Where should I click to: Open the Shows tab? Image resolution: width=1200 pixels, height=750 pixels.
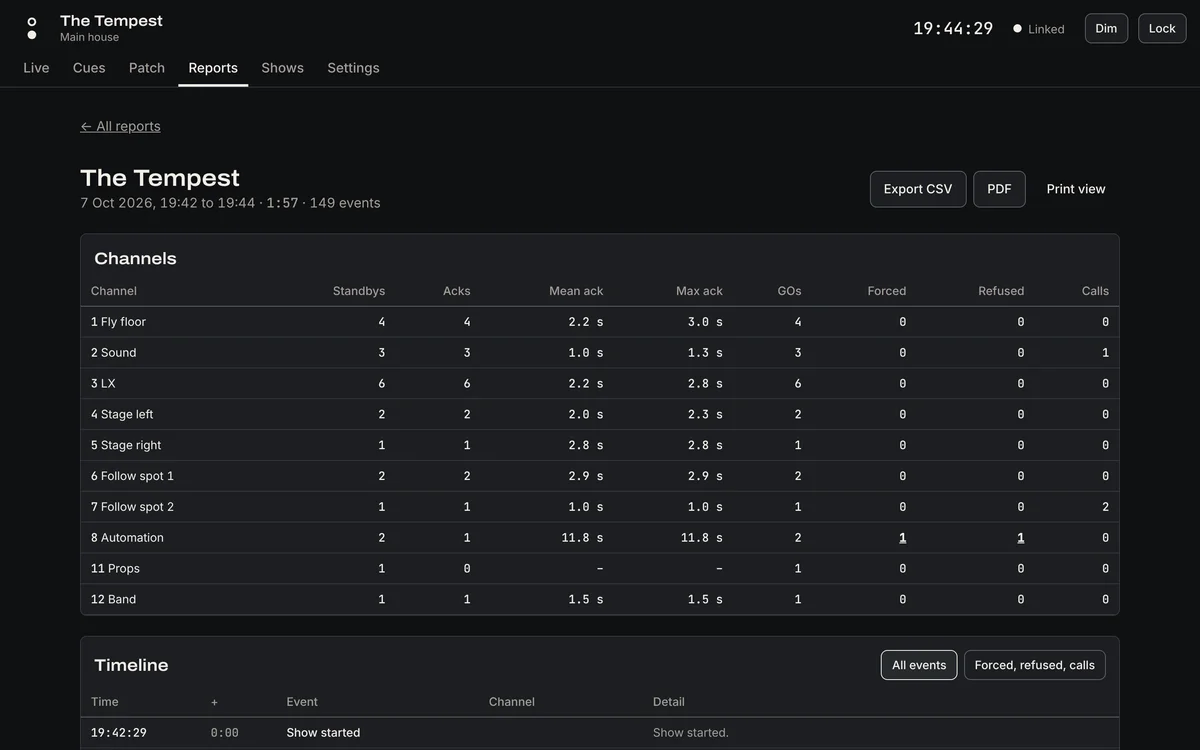coord(282,68)
